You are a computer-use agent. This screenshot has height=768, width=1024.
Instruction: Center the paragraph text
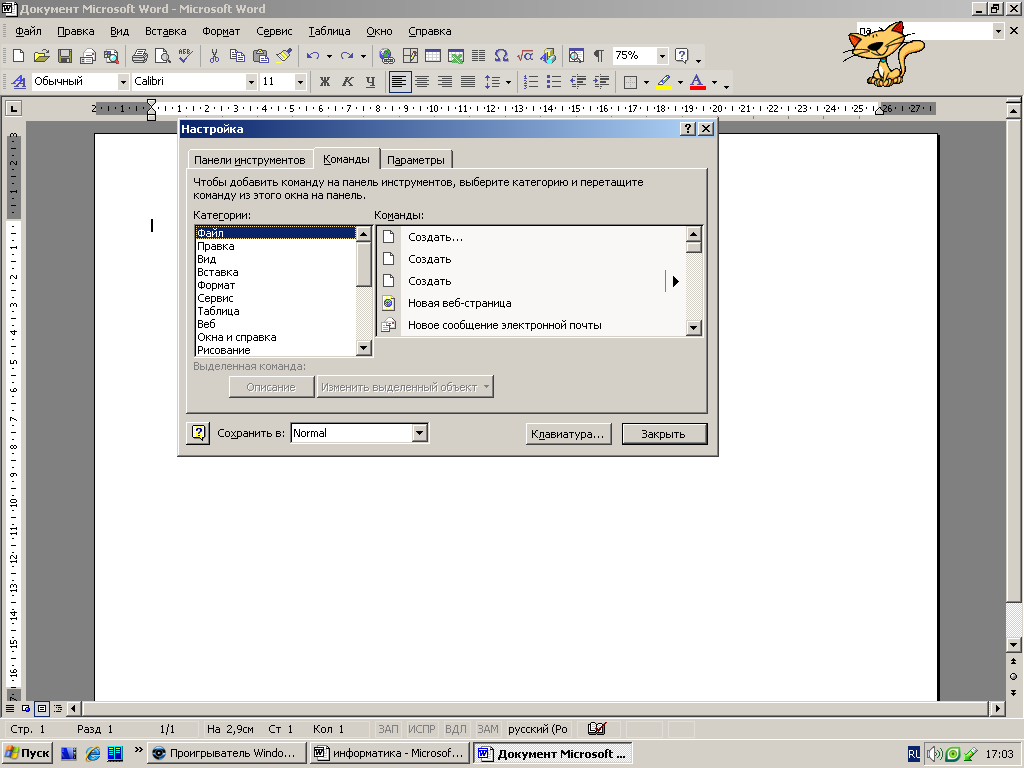423,82
